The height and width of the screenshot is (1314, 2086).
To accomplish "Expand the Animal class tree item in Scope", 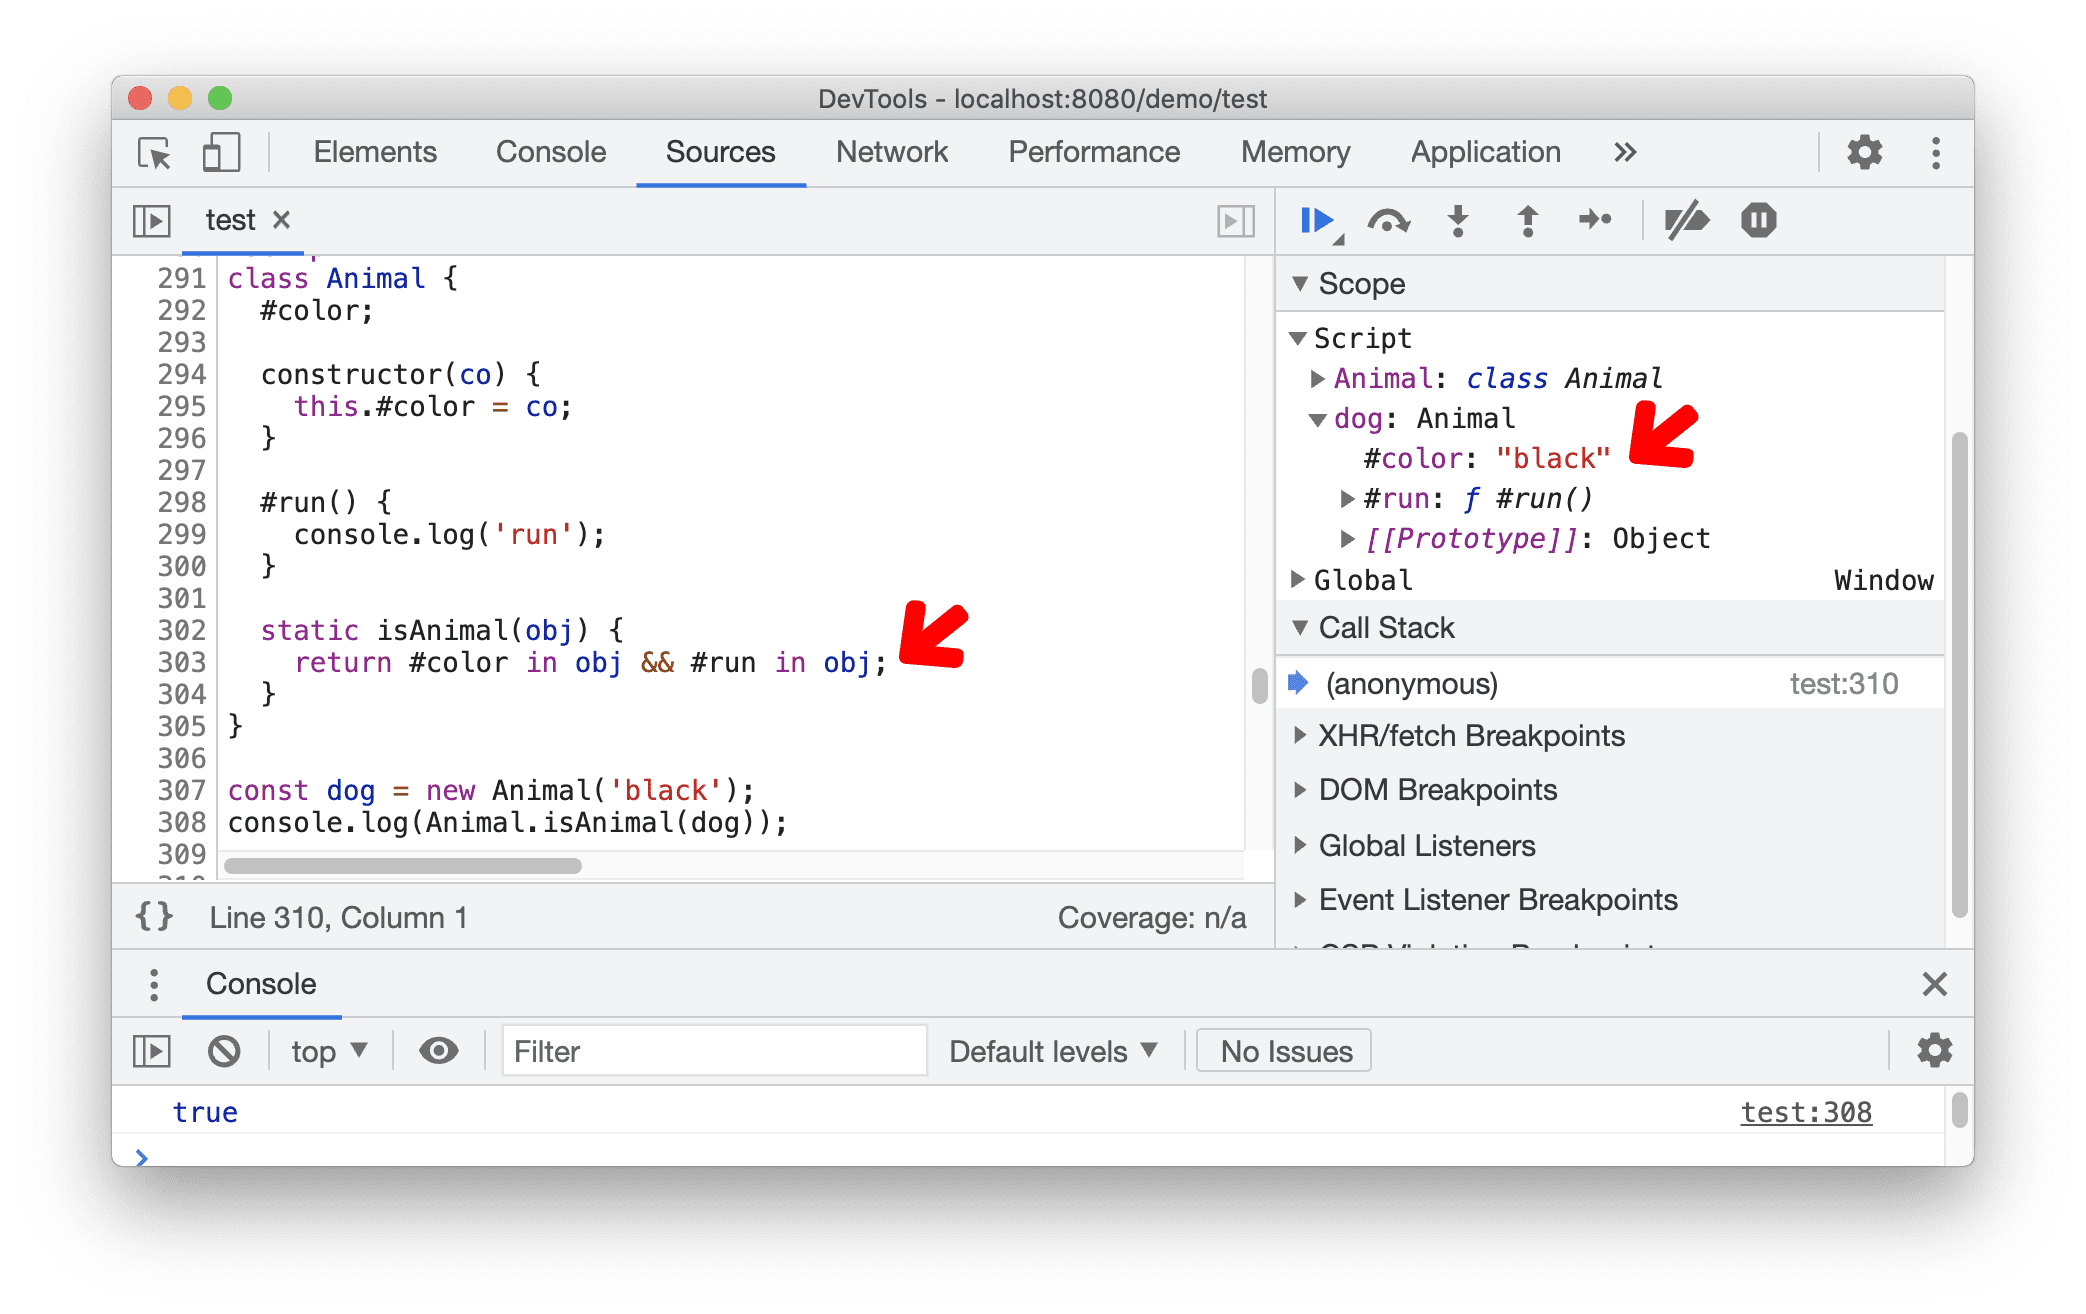I will point(1322,375).
